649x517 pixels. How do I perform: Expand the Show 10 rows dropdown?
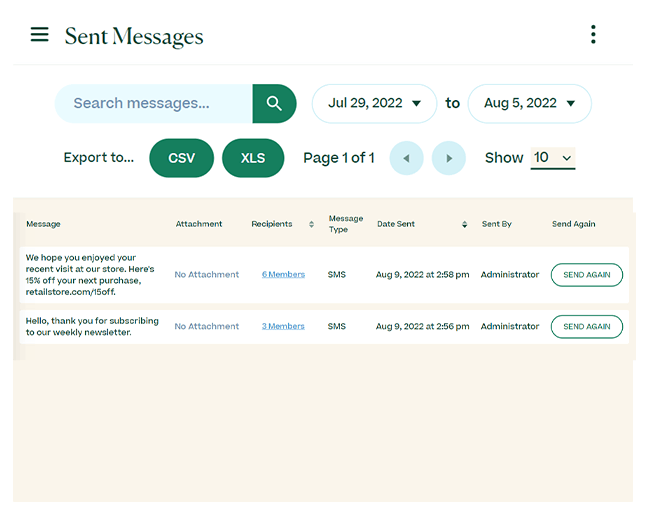point(553,158)
